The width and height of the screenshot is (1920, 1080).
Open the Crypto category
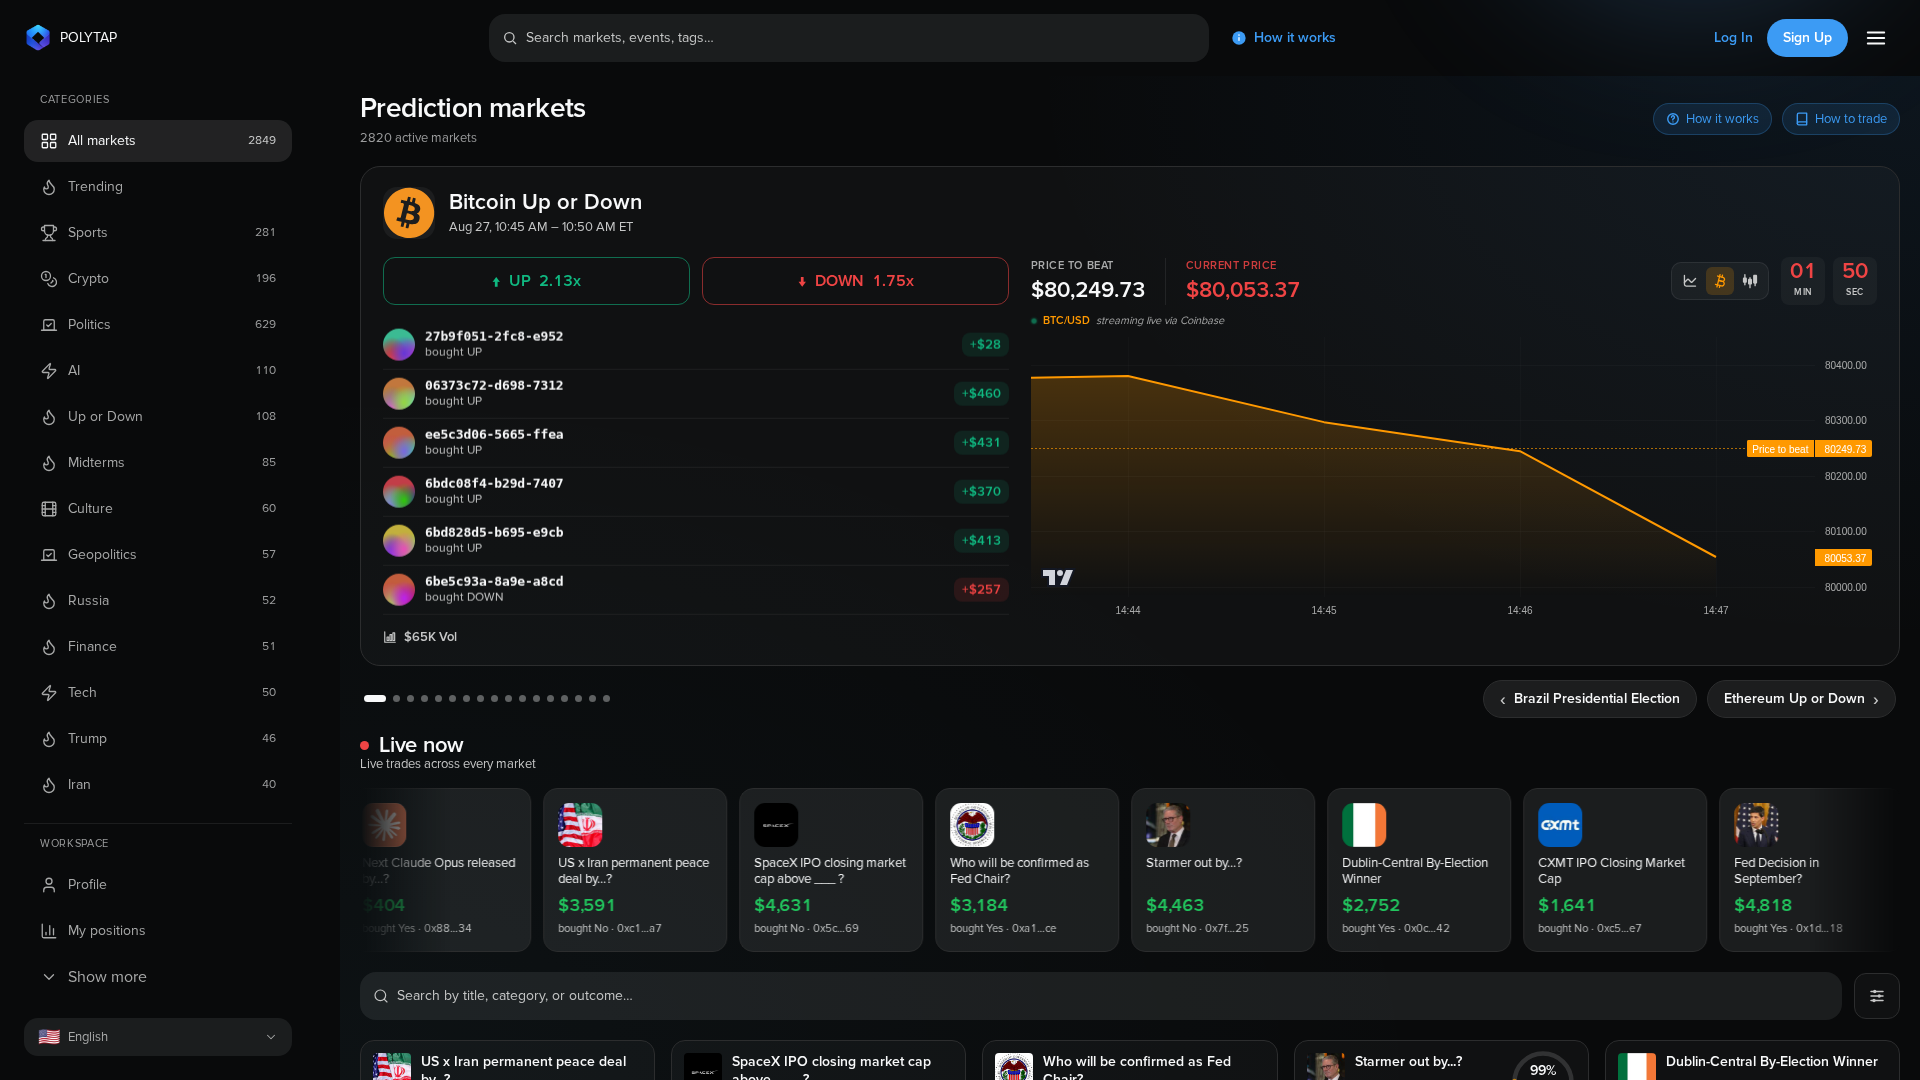coord(158,279)
